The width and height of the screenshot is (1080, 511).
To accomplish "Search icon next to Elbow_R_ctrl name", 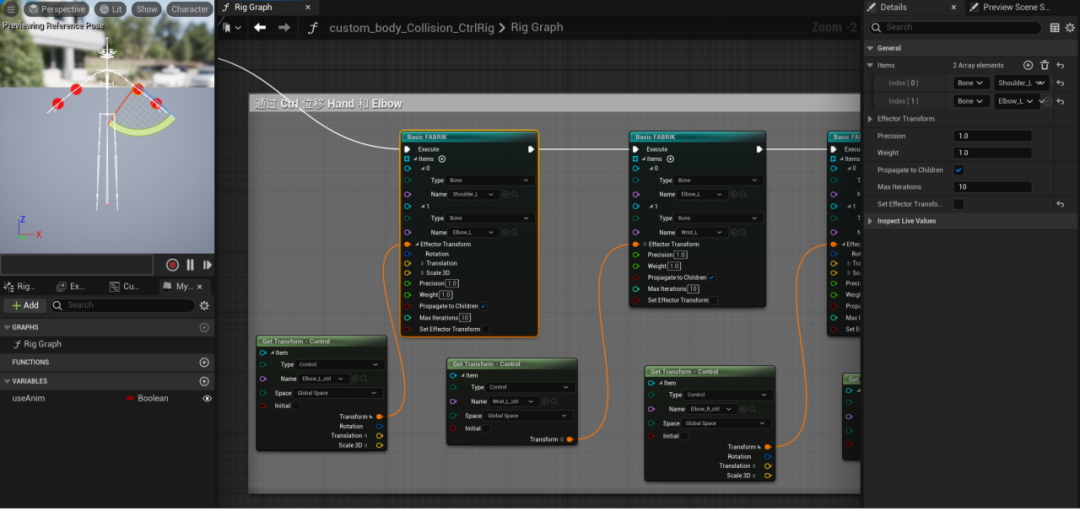I will click(x=754, y=409).
